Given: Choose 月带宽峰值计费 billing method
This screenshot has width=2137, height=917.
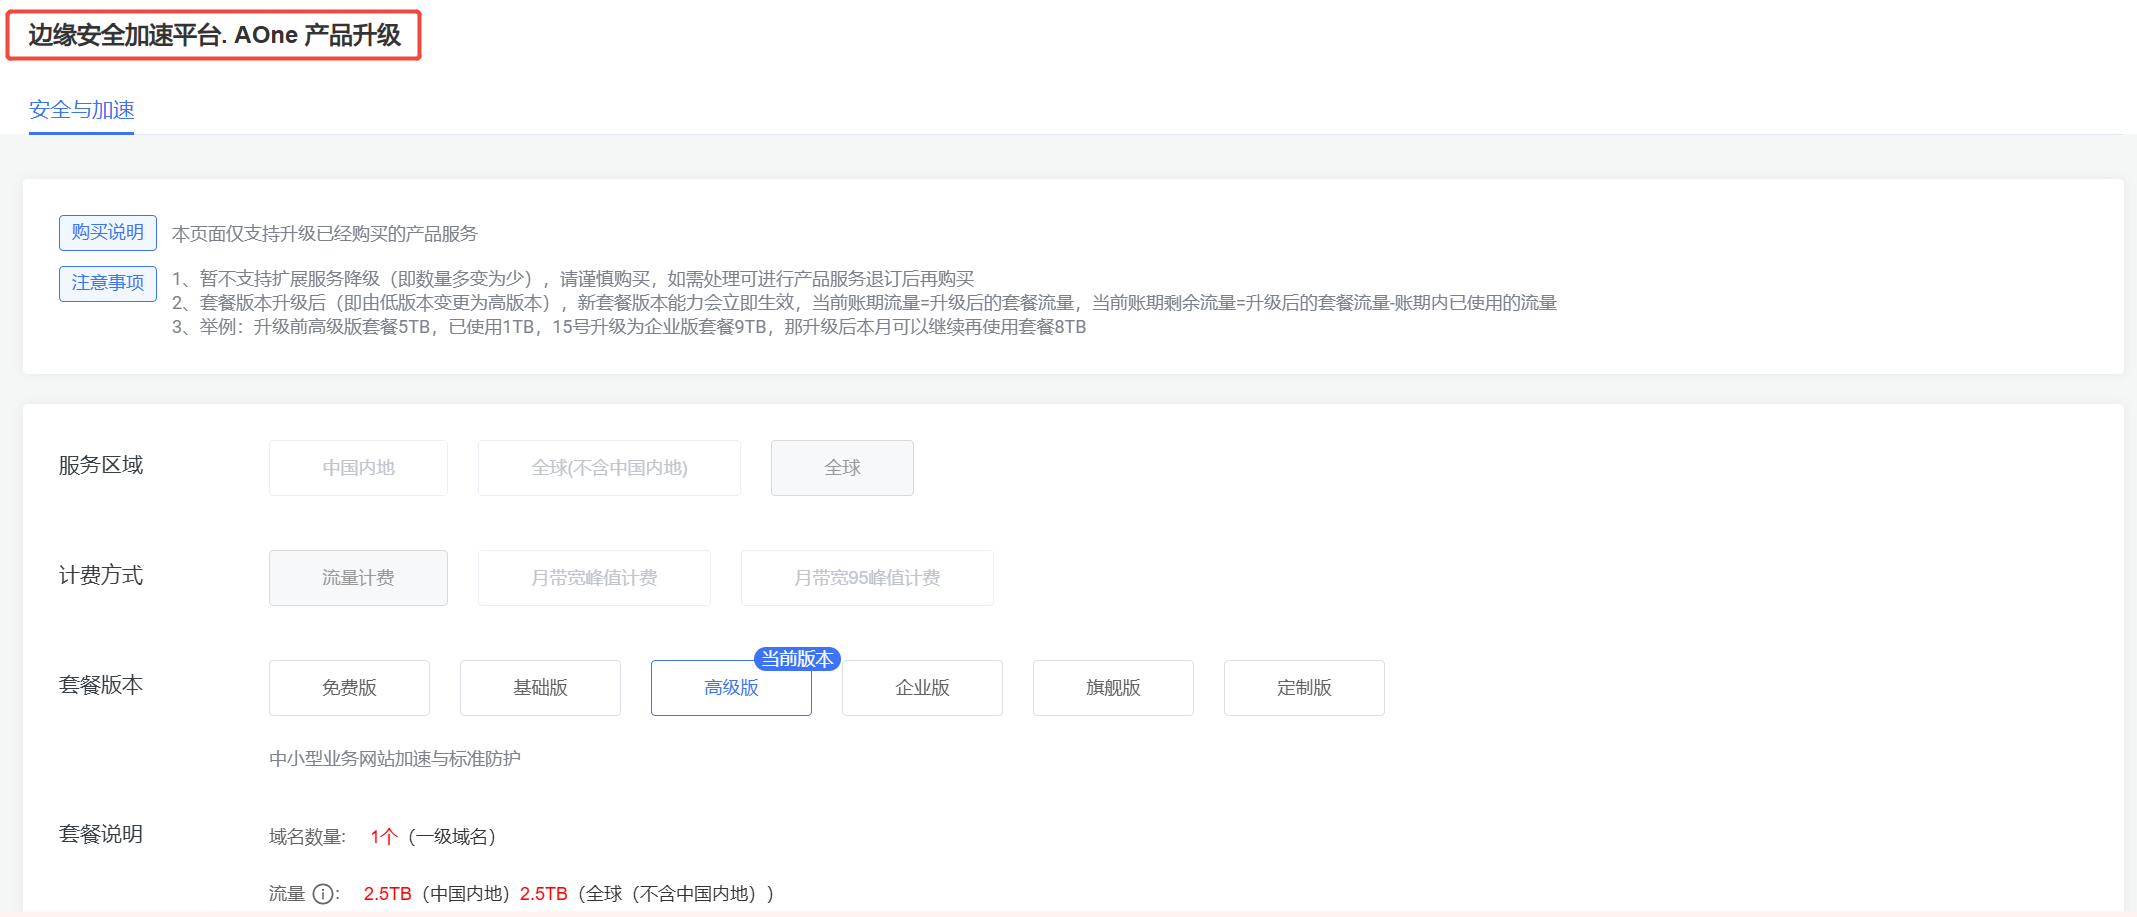Looking at the screenshot, I should (594, 578).
